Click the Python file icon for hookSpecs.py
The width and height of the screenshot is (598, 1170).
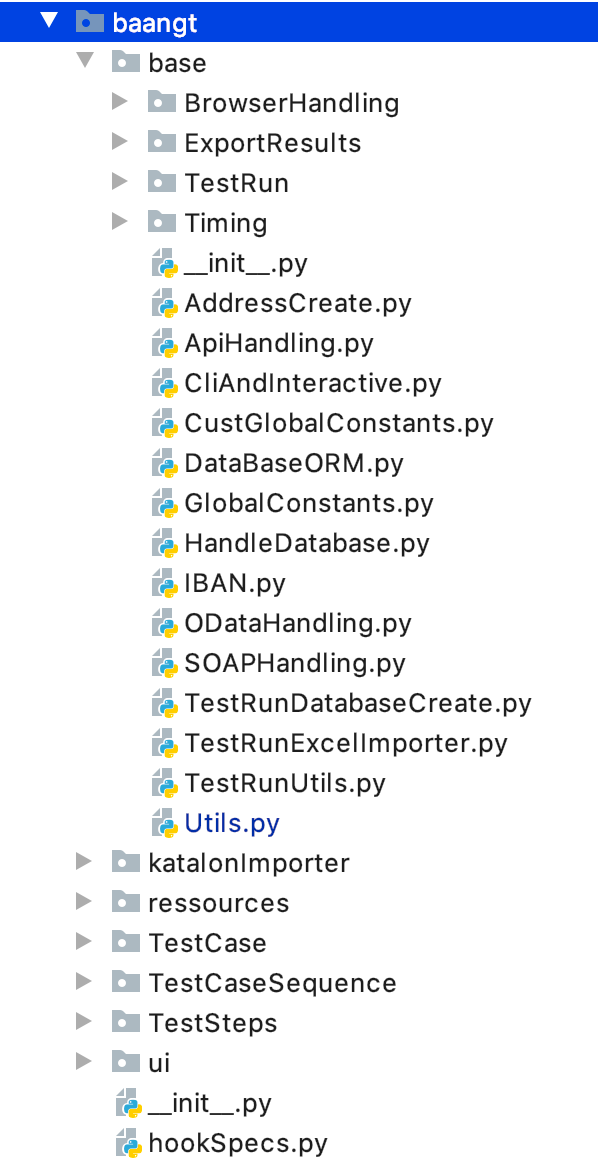tap(128, 1144)
